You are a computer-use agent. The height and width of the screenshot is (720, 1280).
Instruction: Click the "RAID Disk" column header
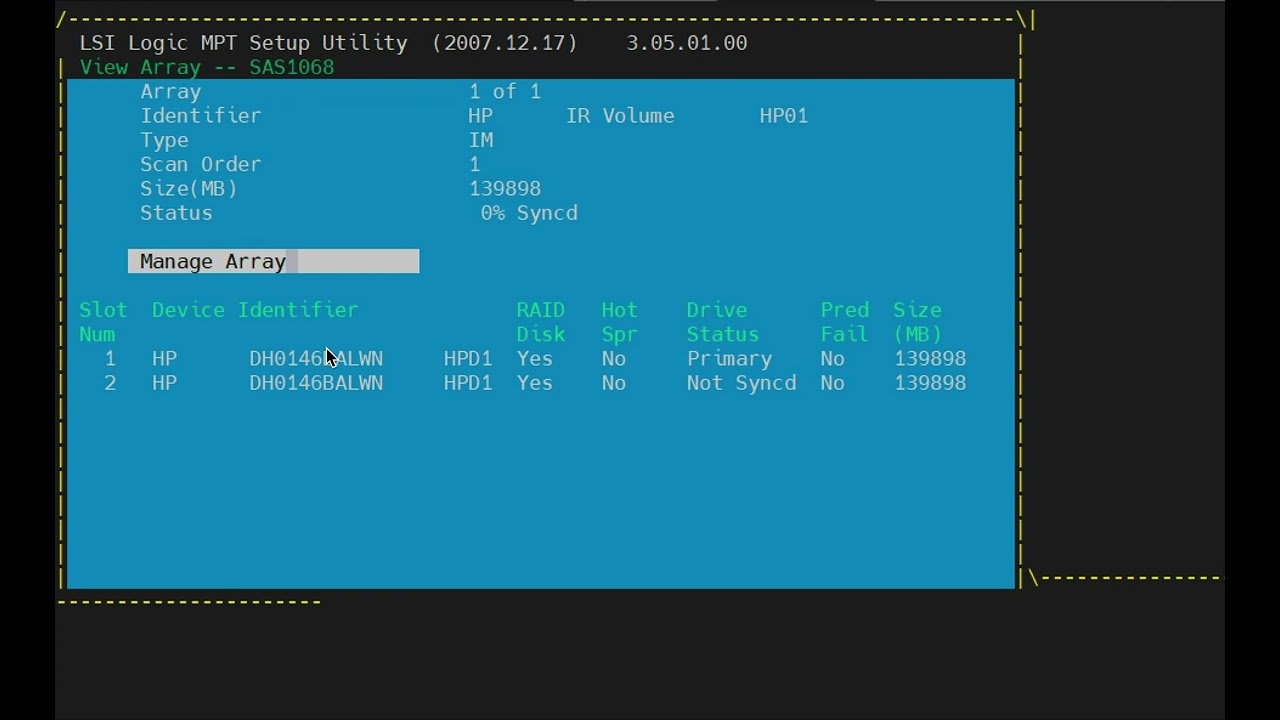(541, 322)
